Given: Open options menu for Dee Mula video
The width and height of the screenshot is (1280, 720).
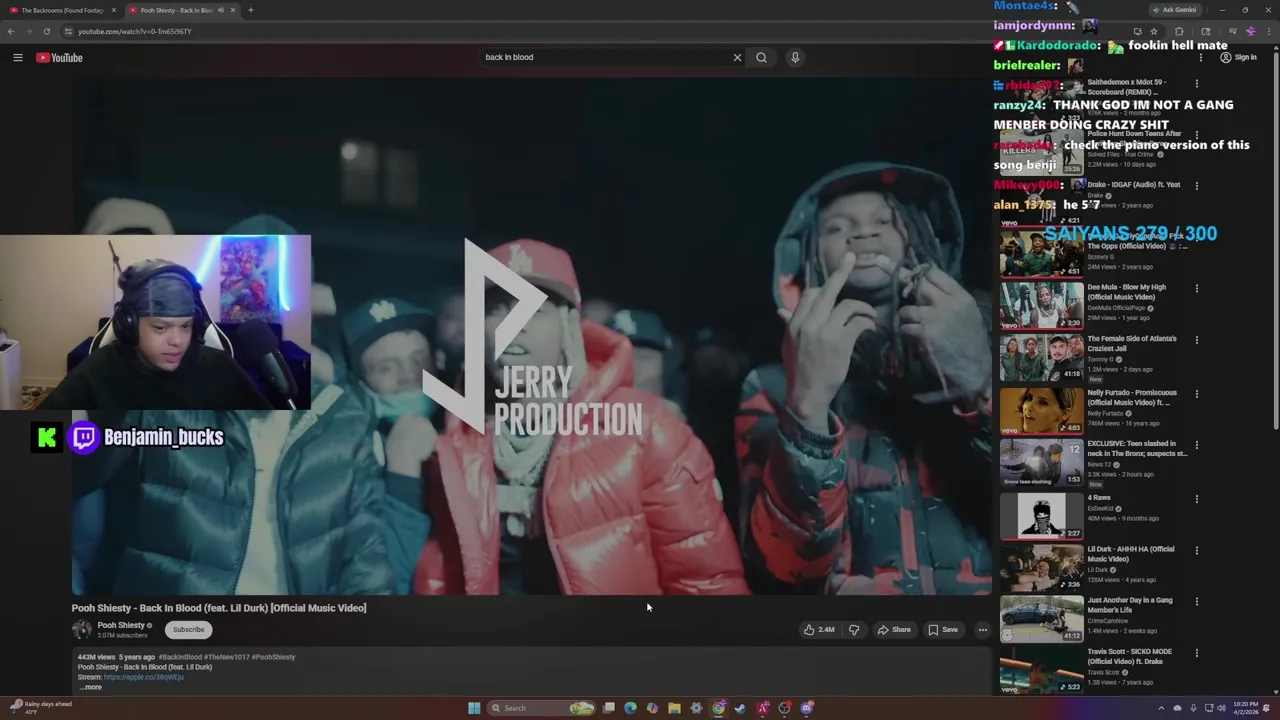Looking at the screenshot, I should 1196,289.
